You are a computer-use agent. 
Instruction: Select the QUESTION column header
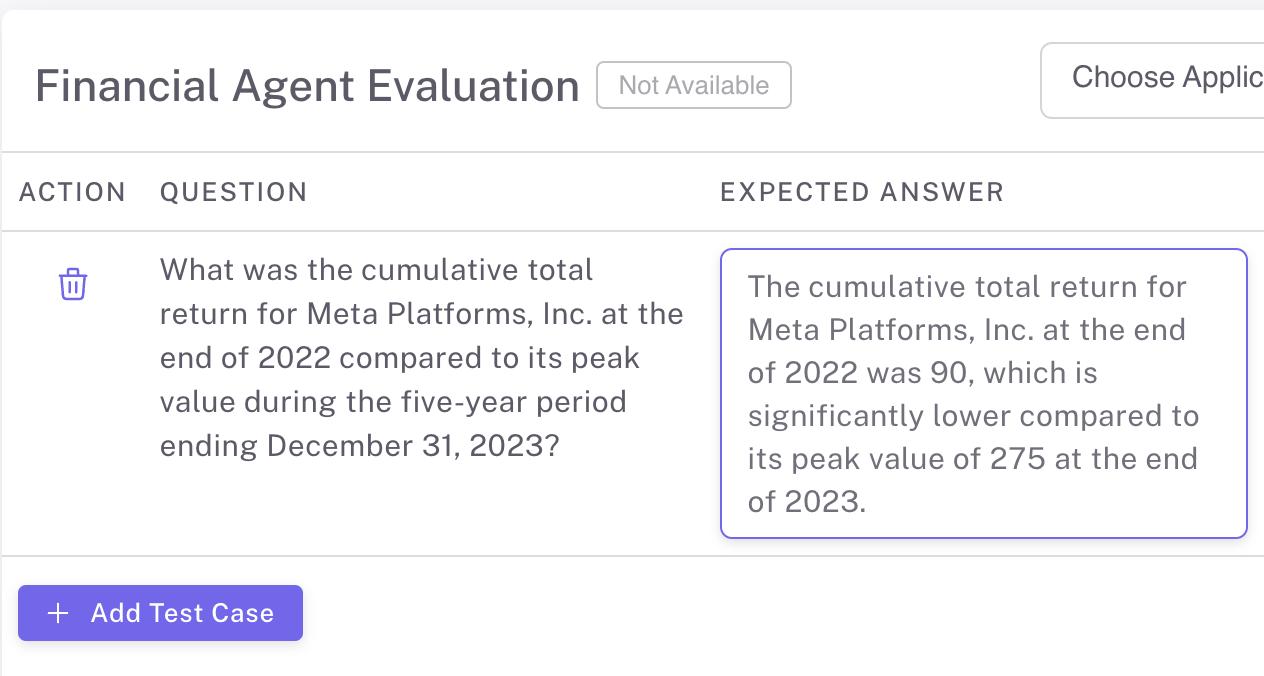tap(234, 192)
